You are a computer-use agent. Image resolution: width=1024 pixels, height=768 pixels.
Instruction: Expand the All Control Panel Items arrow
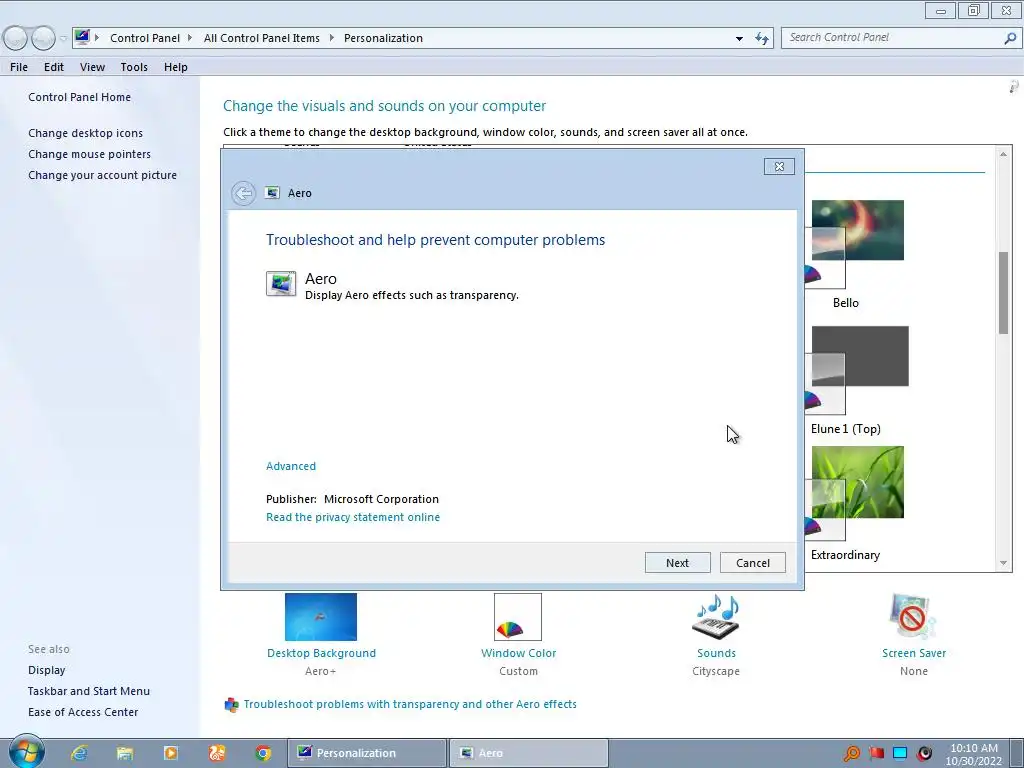pyautogui.click(x=331, y=38)
